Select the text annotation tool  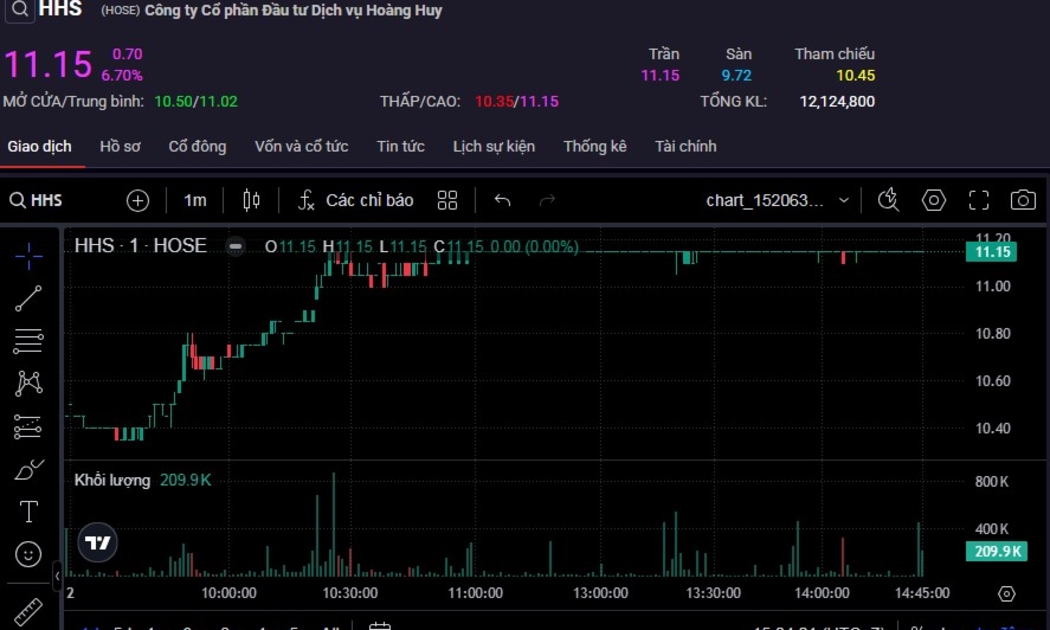(29, 512)
